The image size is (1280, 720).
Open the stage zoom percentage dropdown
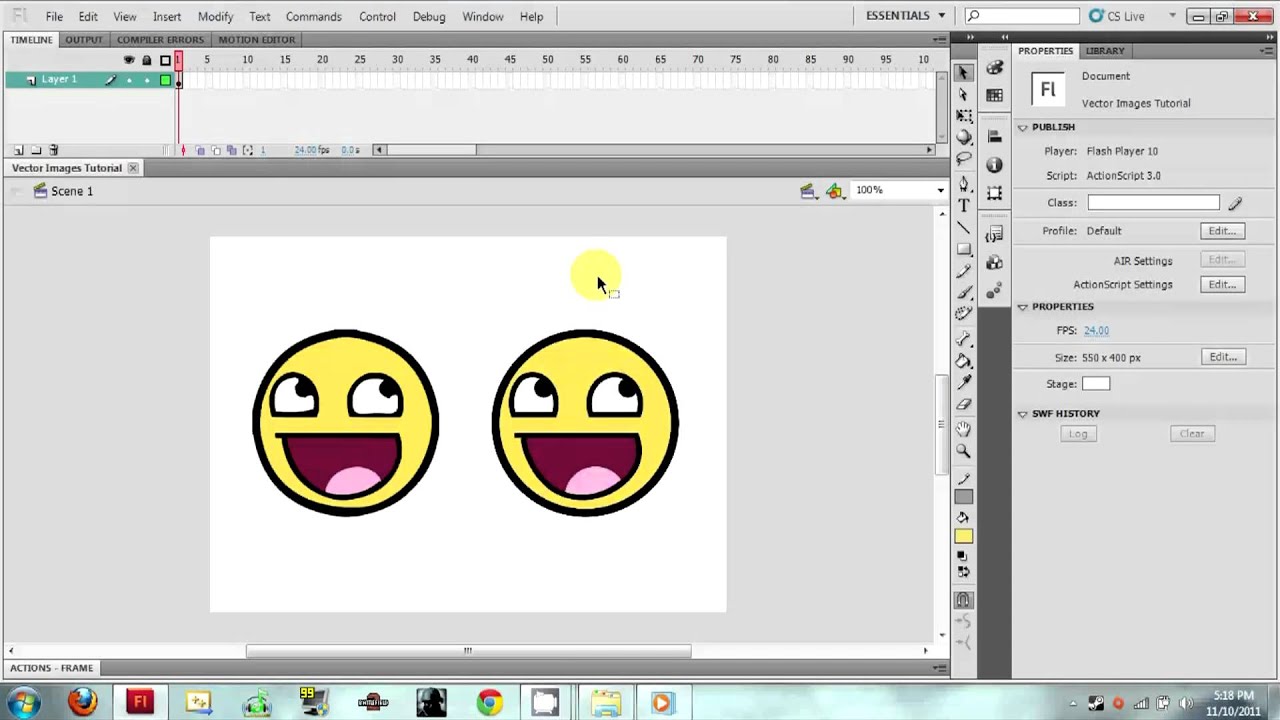click(x=940, y=190)
